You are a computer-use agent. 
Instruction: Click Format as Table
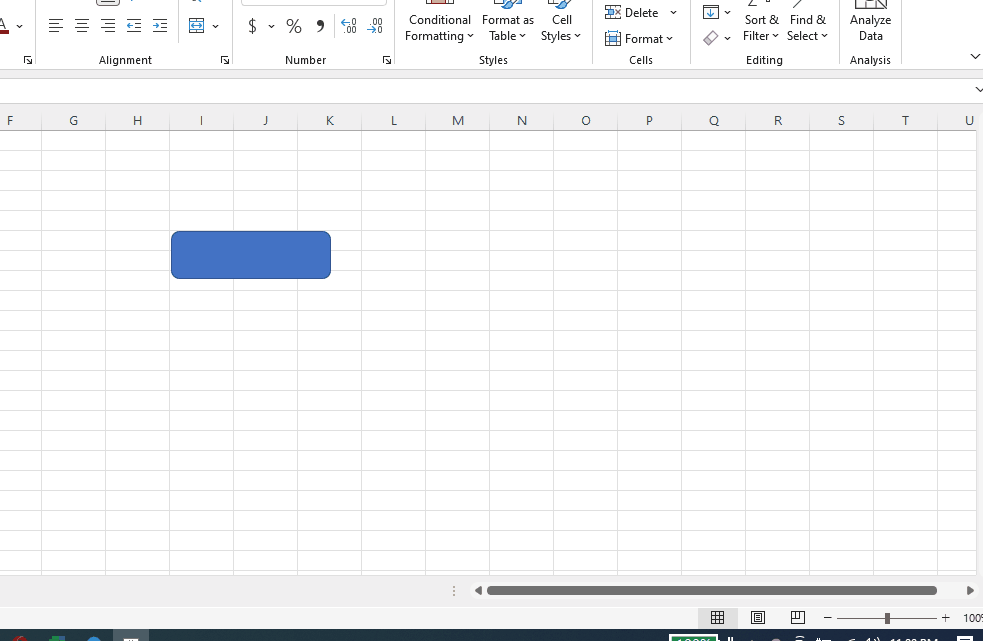click(507, 27)
